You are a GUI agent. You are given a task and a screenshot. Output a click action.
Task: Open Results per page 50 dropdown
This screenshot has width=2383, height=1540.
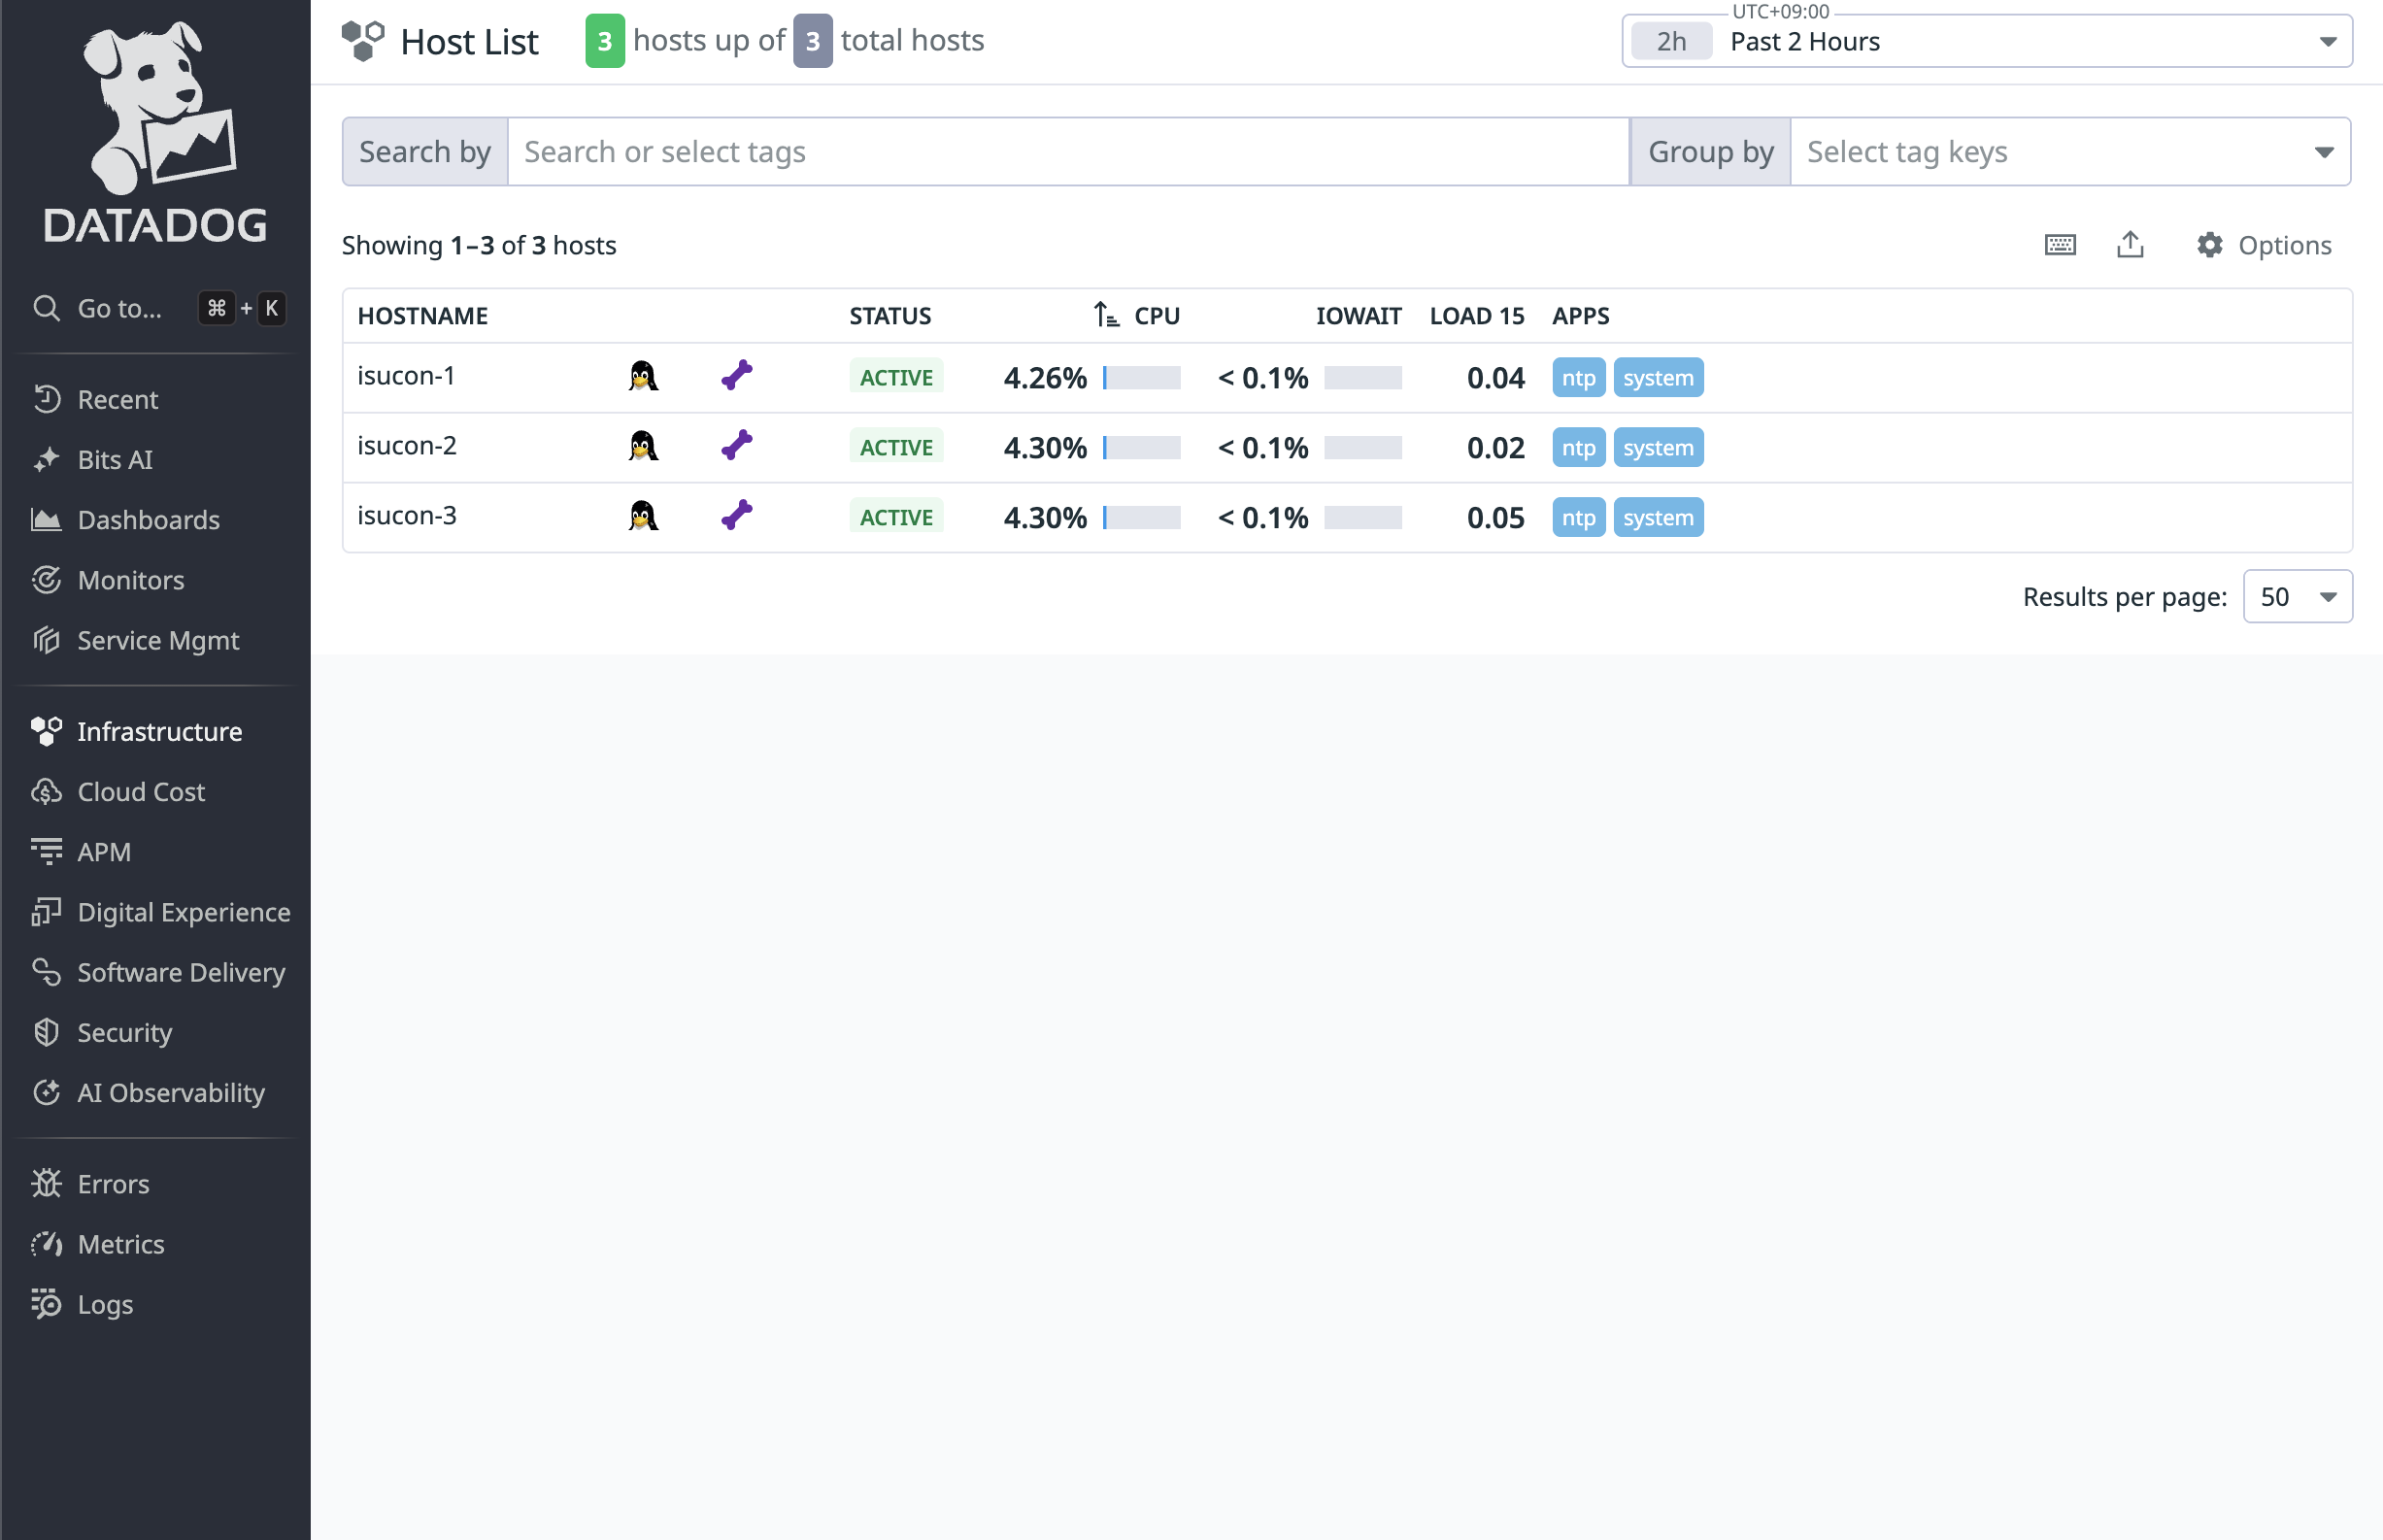pos(2296,597)
